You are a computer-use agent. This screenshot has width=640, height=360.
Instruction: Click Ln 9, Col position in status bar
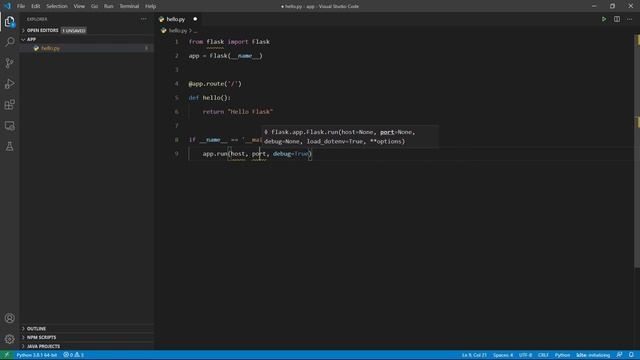point(474,355)
